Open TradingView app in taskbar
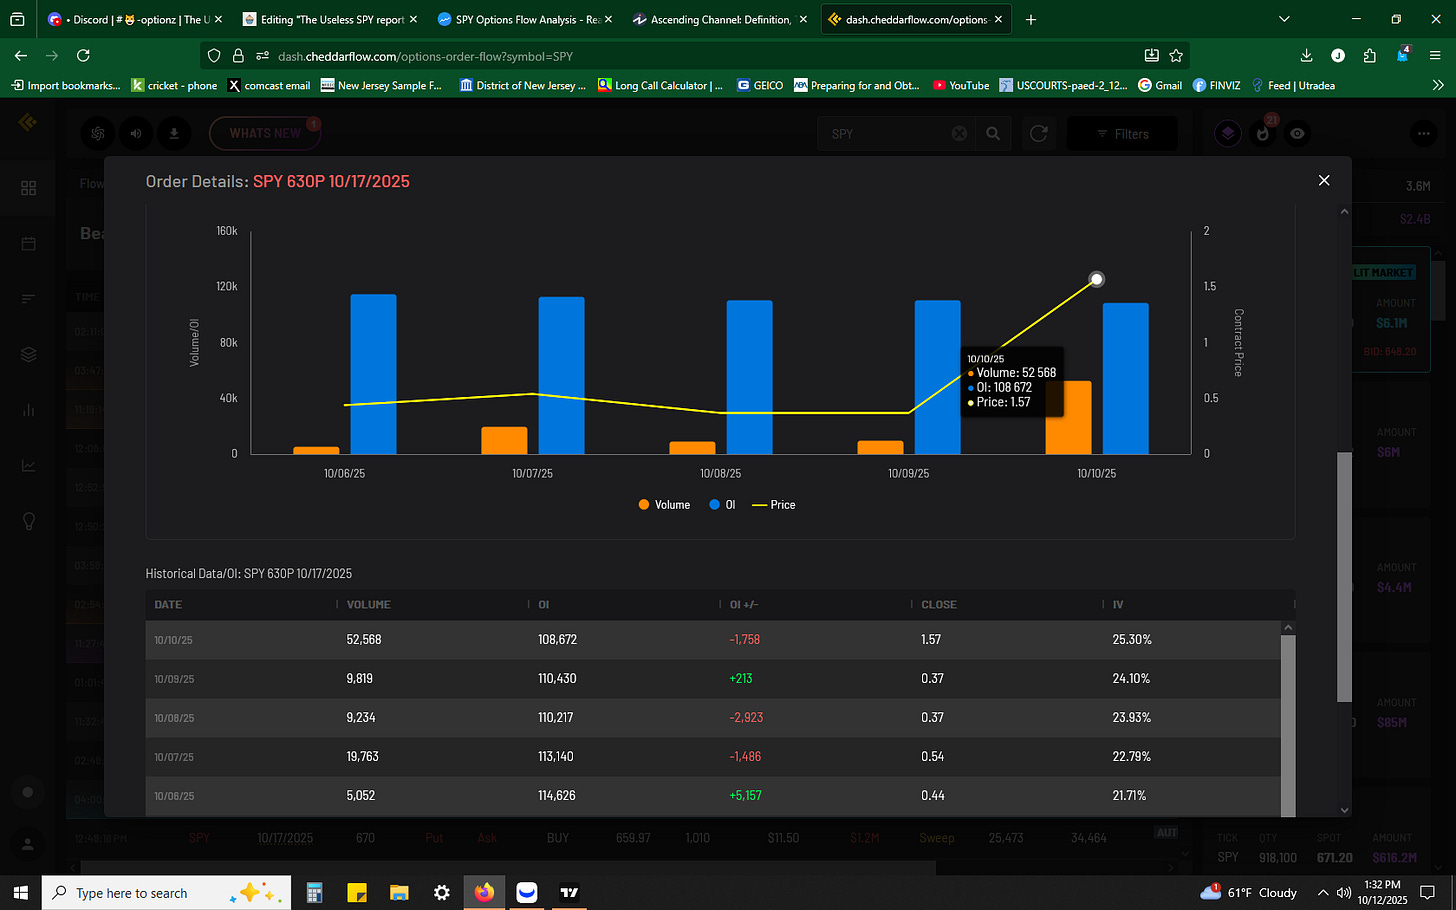This screenshot has width=1456, height=910. coord(569,892)
